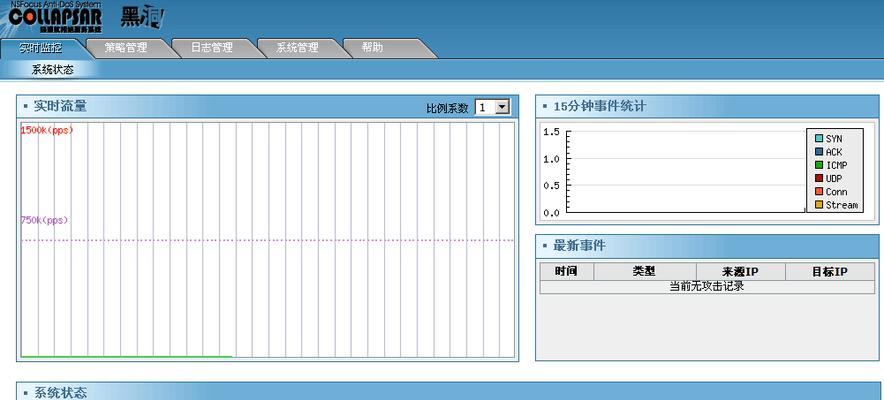
Task: Click the bottom 系统状态 panel title
Action: tap(60, 393)
